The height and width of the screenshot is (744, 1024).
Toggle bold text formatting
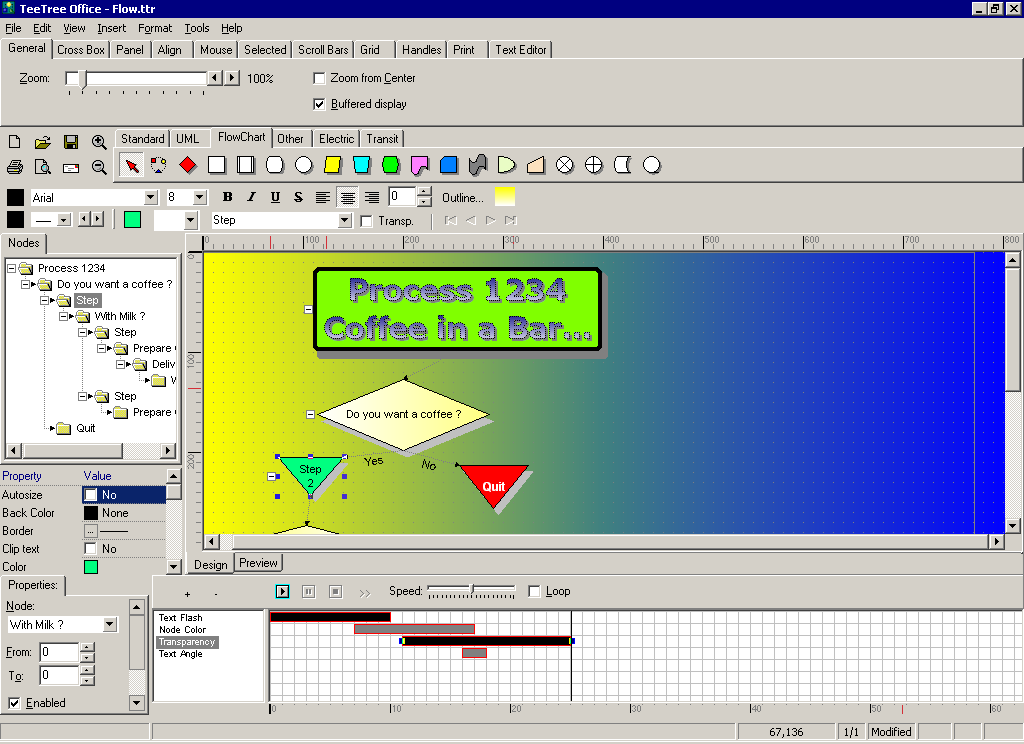(x=227, y=198)
